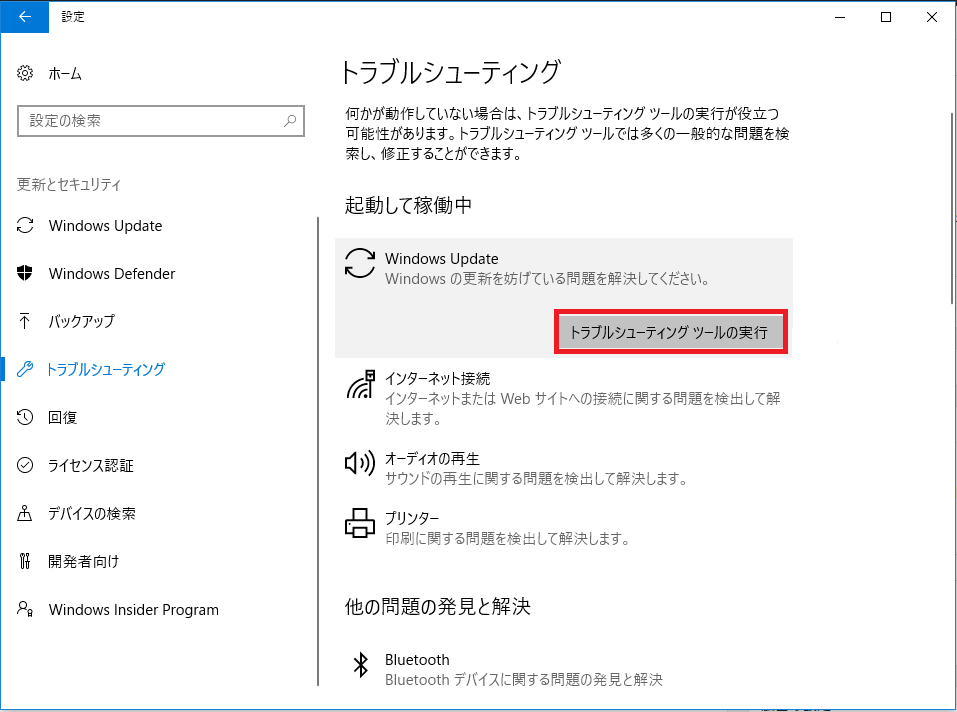The width and height of the screenshot is (957, 712).
Task: Click the トラブルシューティング ツールの実行 button
Action: click(x=670, y=331)
